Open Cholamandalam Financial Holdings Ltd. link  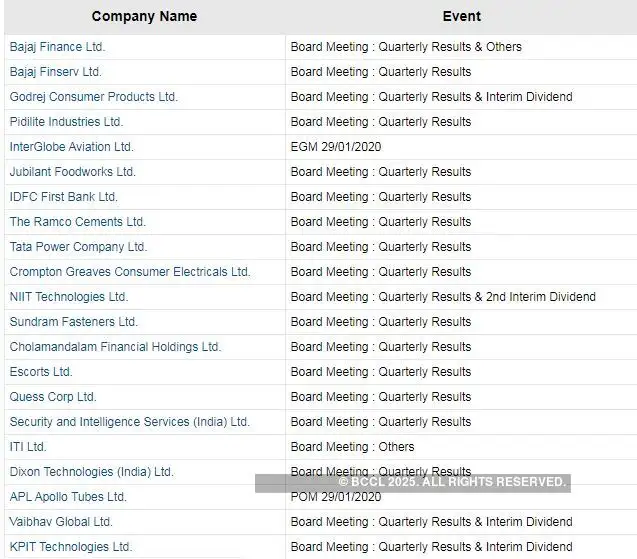pos(115,347)
